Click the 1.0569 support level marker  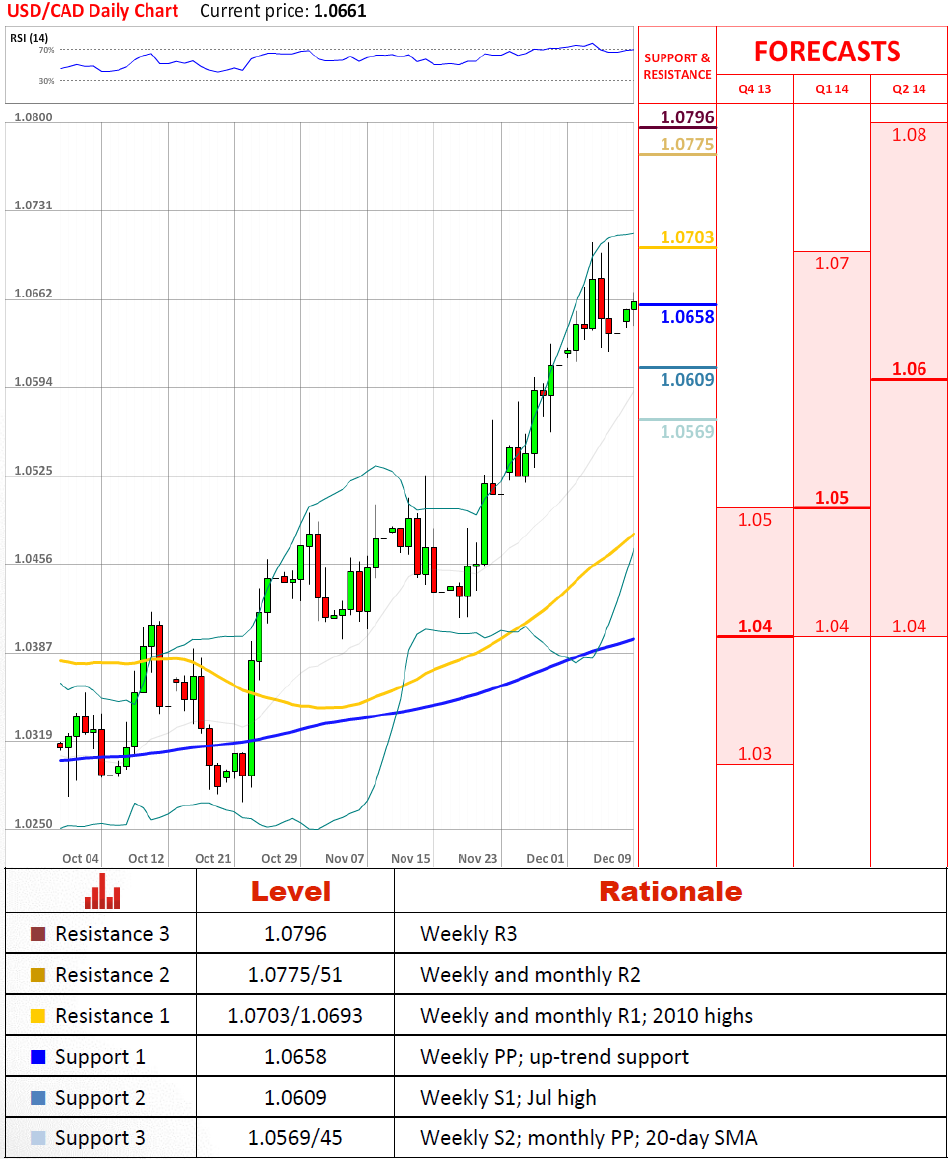point(688,431)
